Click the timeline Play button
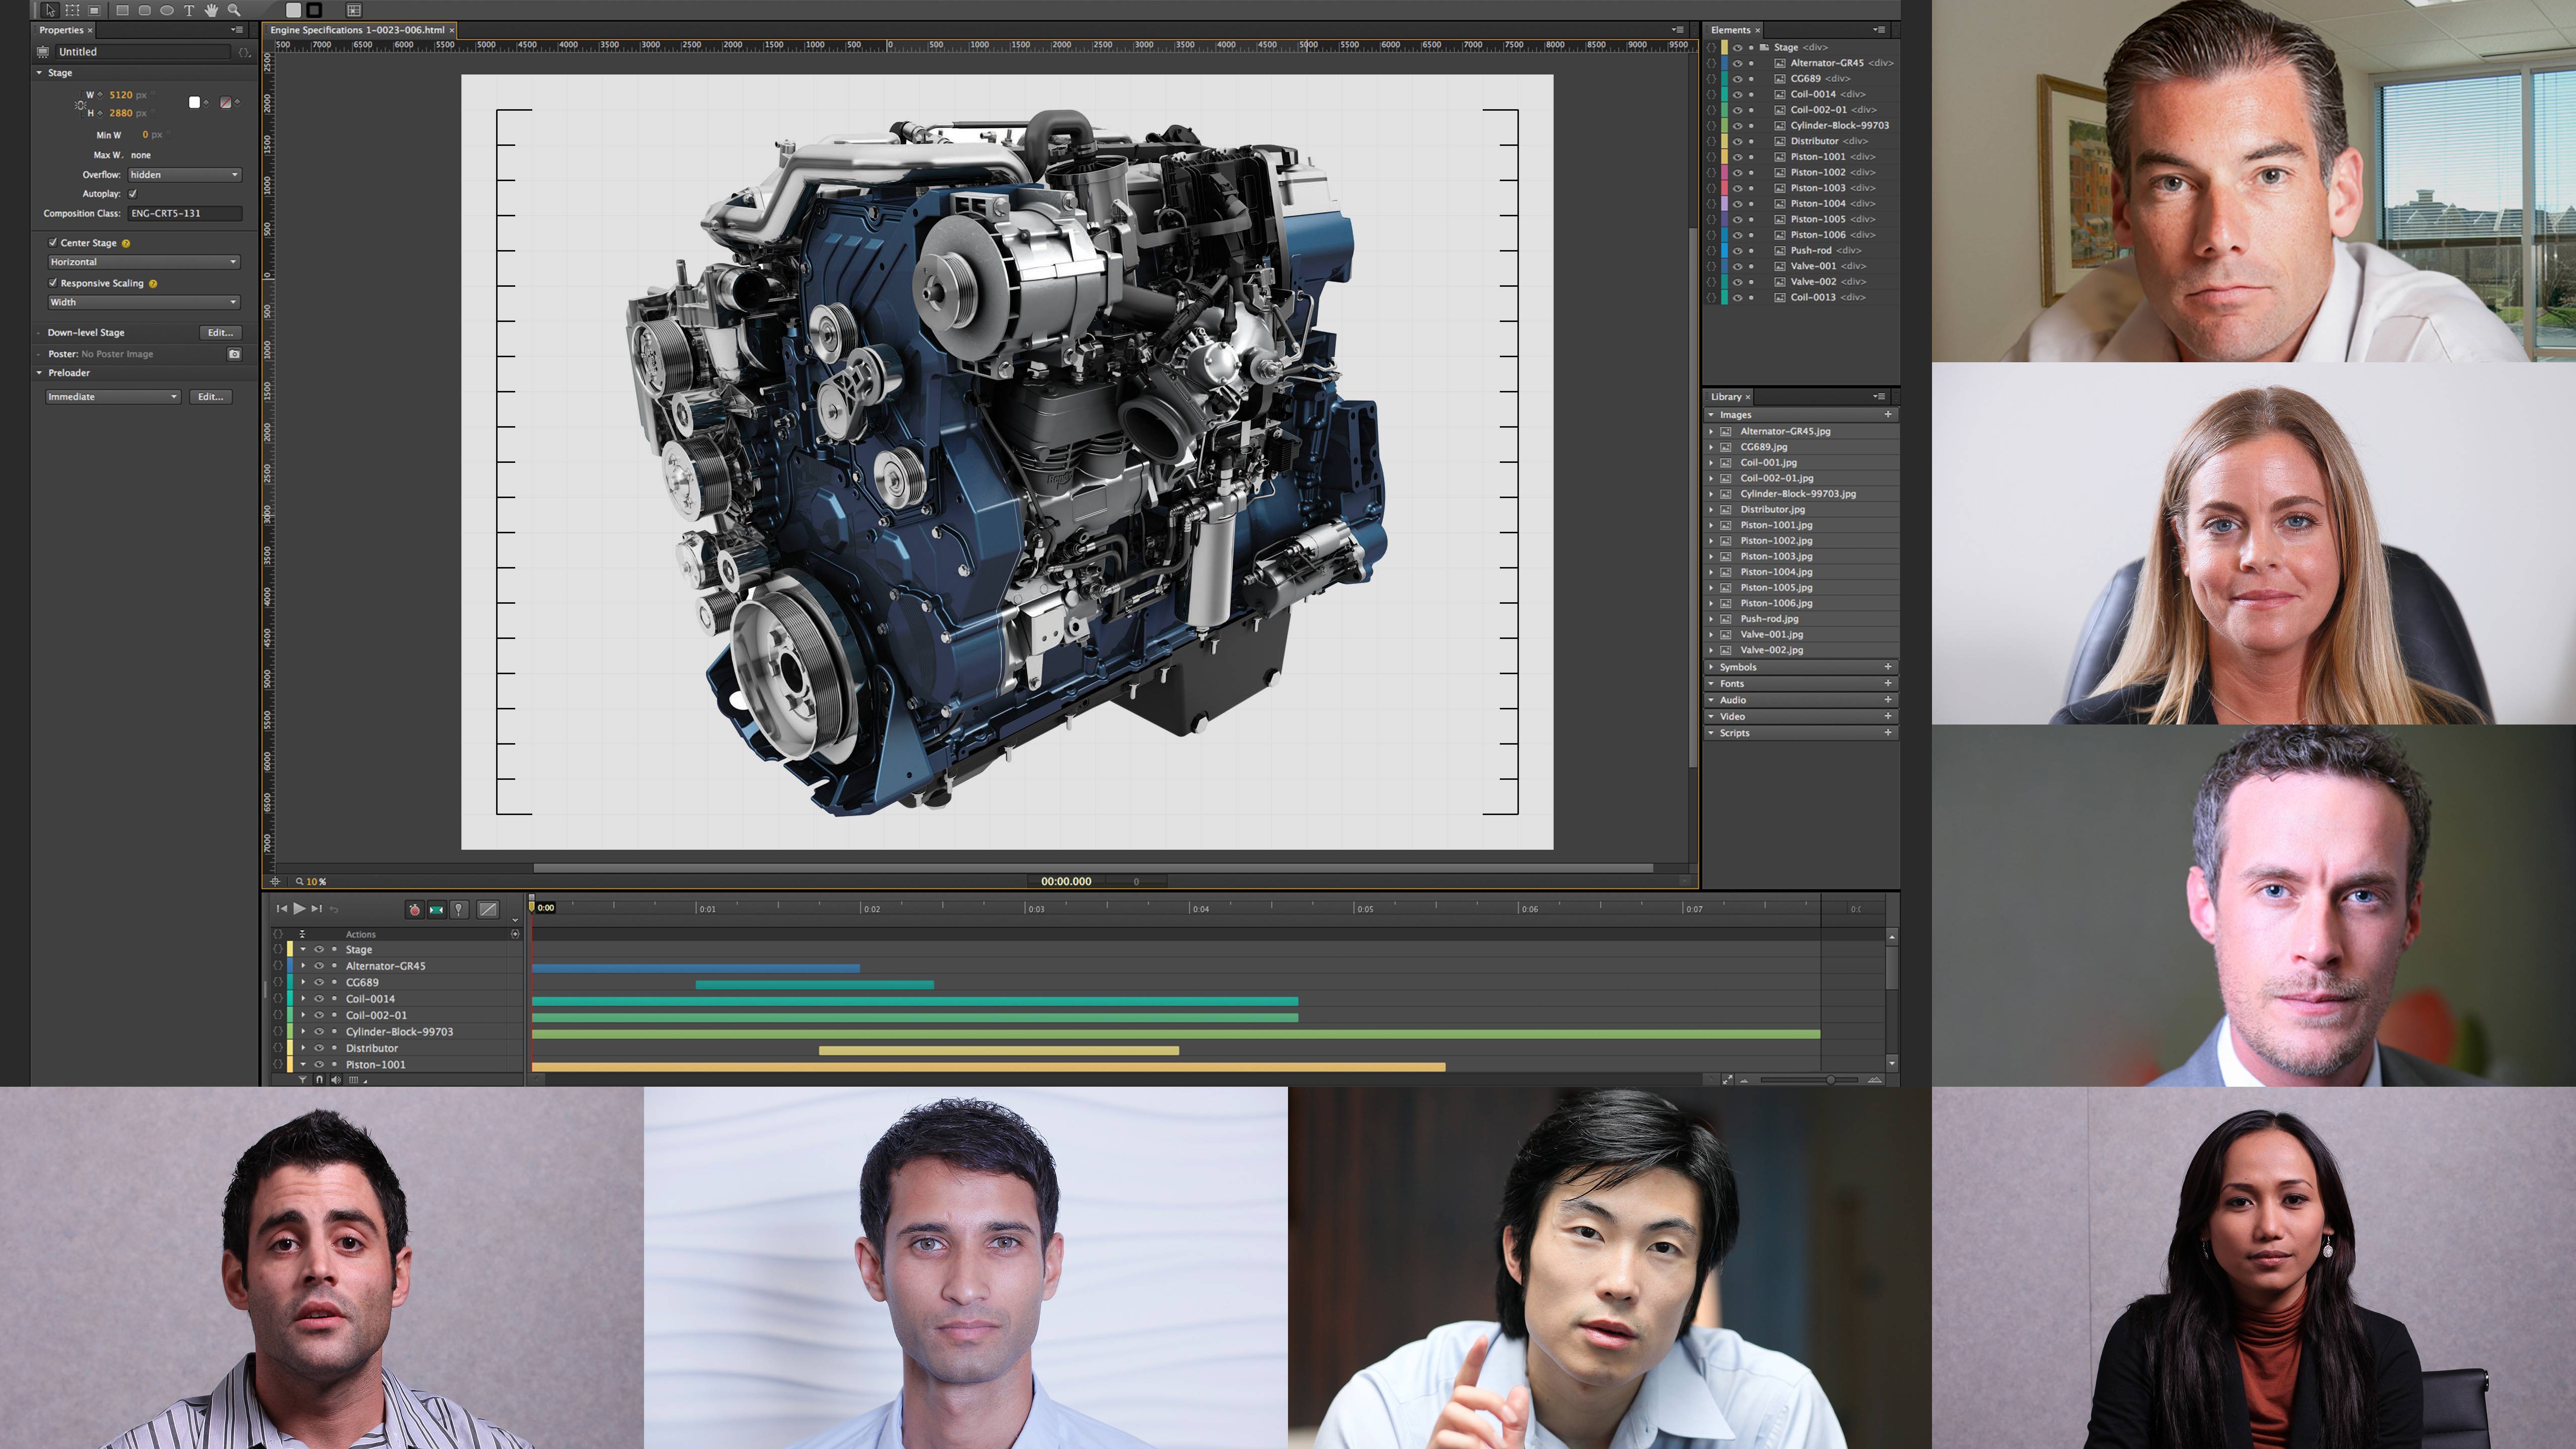Image resolution: width=2576 pixels, height=1449 pixels. [x=299, y=908]
